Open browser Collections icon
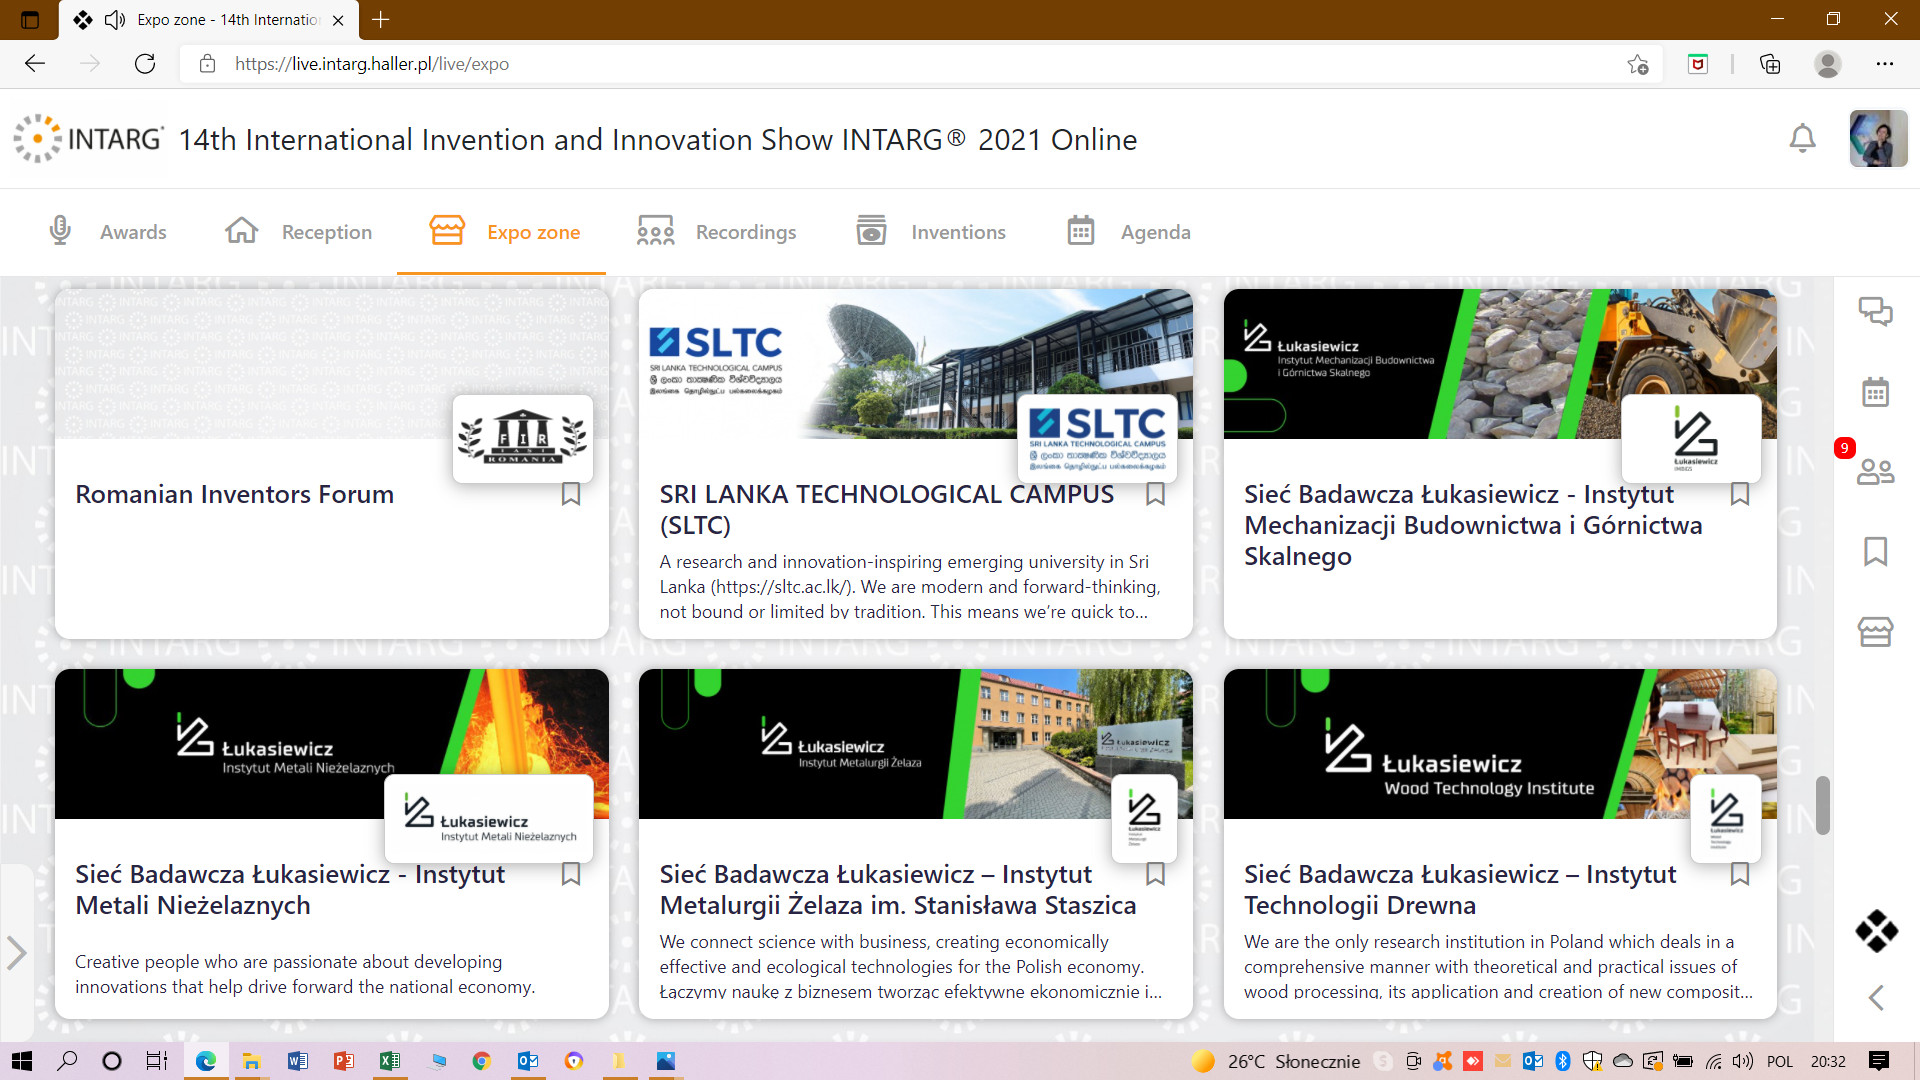 click(1770, 64)
